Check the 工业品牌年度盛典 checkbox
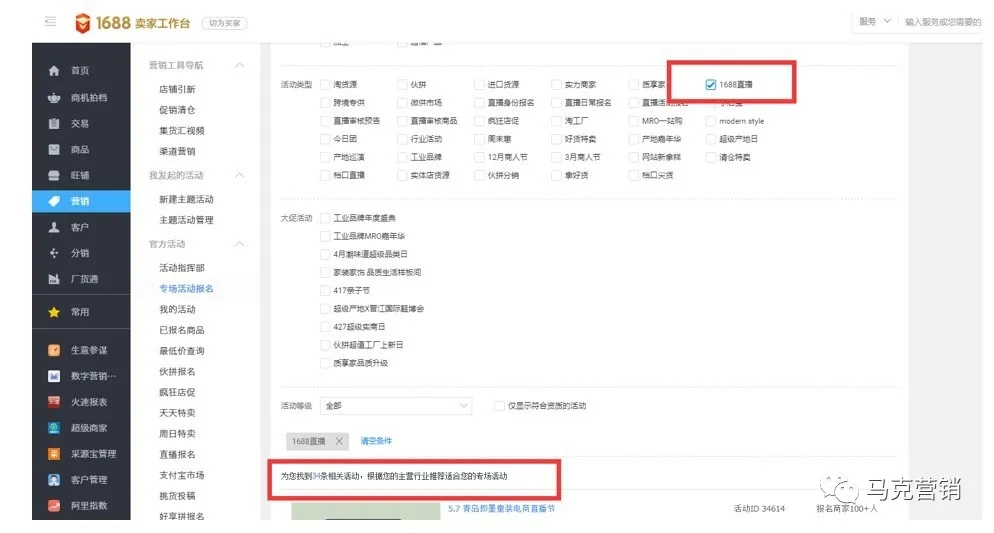 click(x=324, y=218)
